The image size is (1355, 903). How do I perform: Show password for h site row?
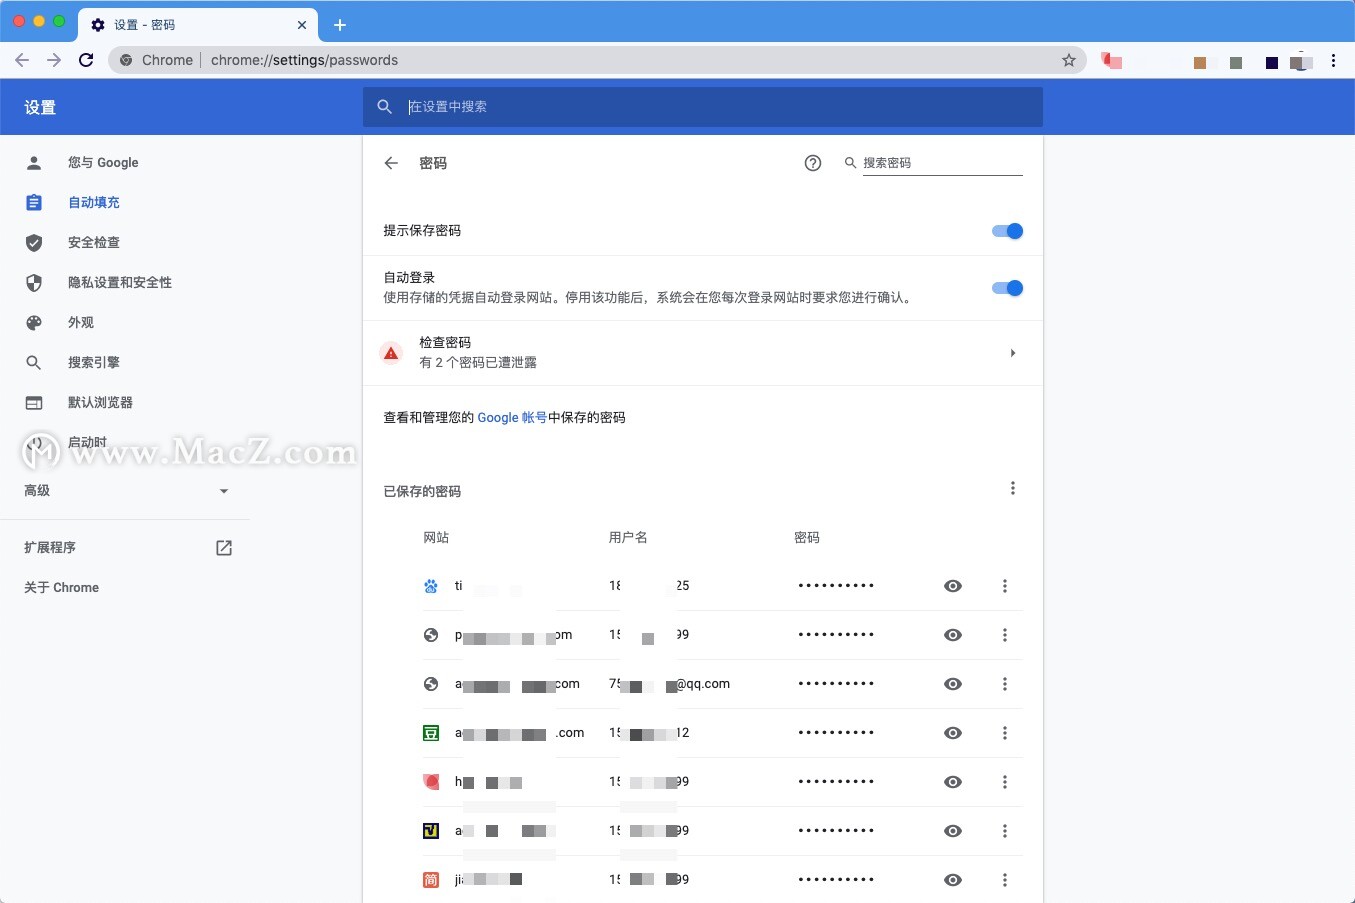pos(953,782)
